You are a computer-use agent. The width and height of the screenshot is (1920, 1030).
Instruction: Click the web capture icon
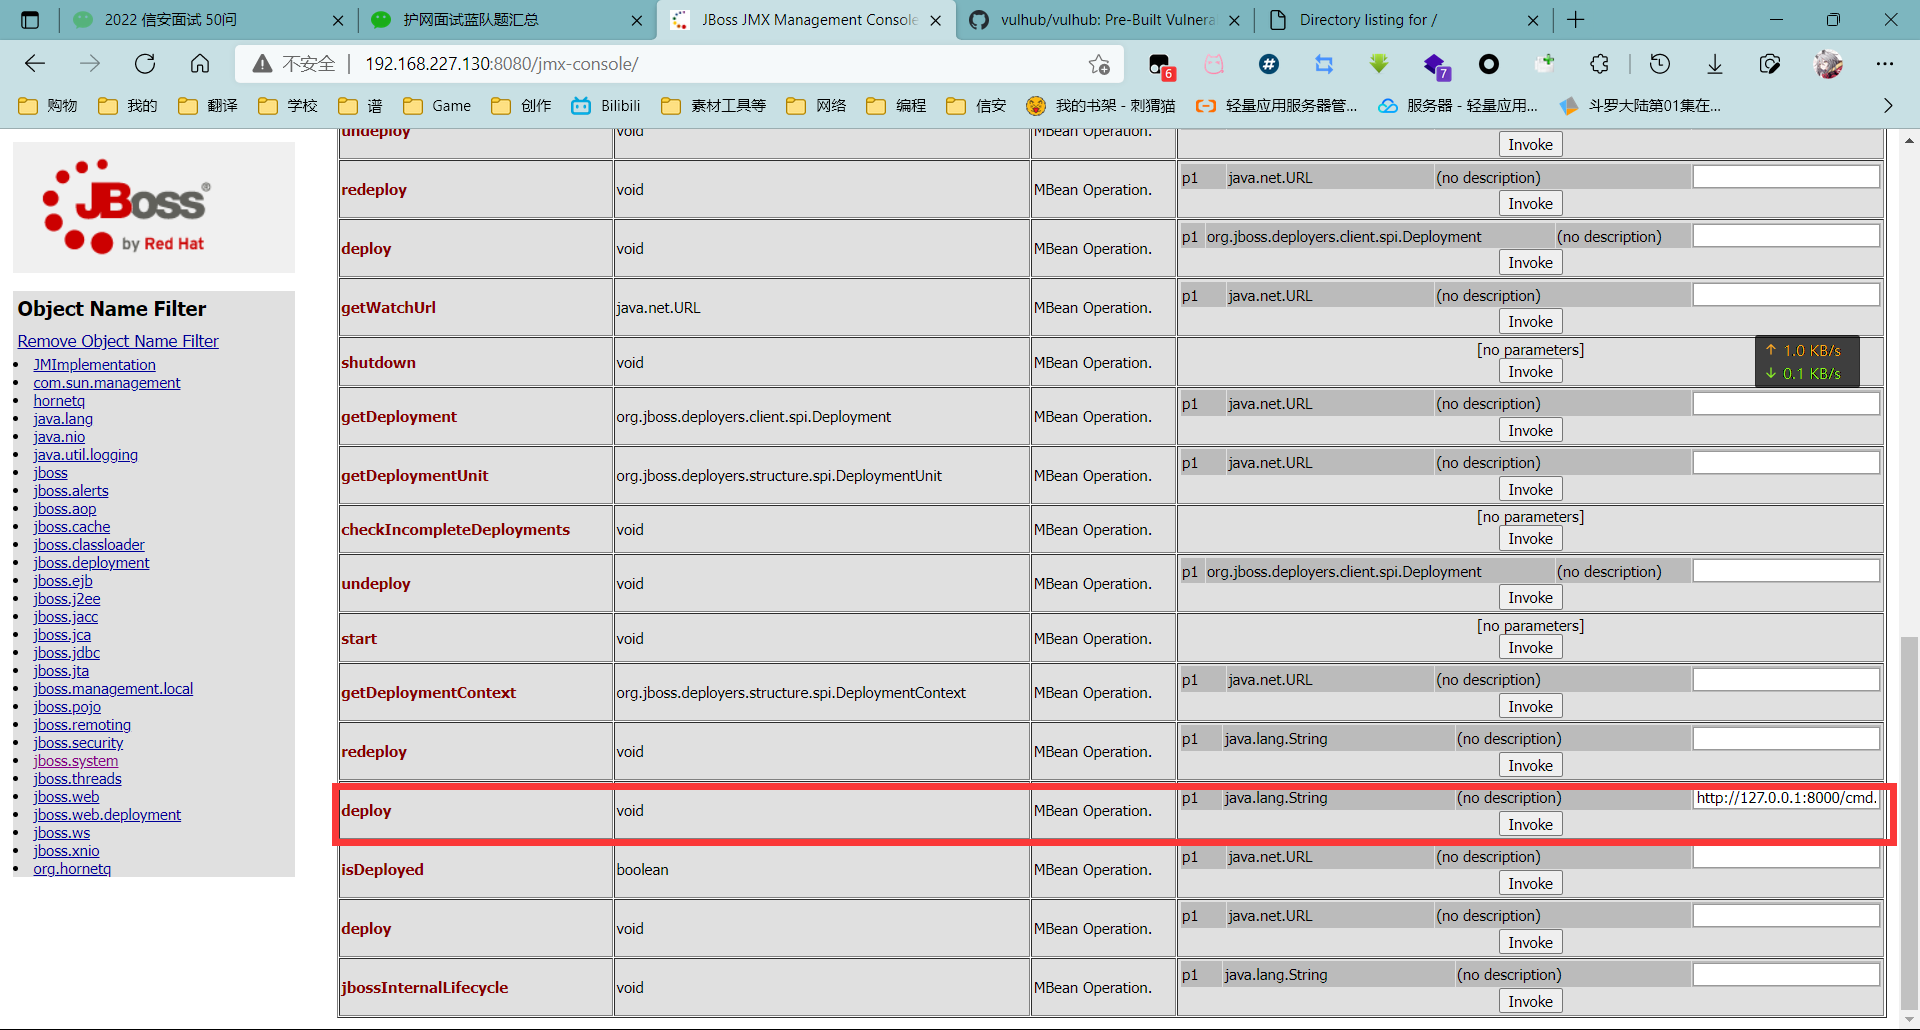click(x=1770, y=64)
